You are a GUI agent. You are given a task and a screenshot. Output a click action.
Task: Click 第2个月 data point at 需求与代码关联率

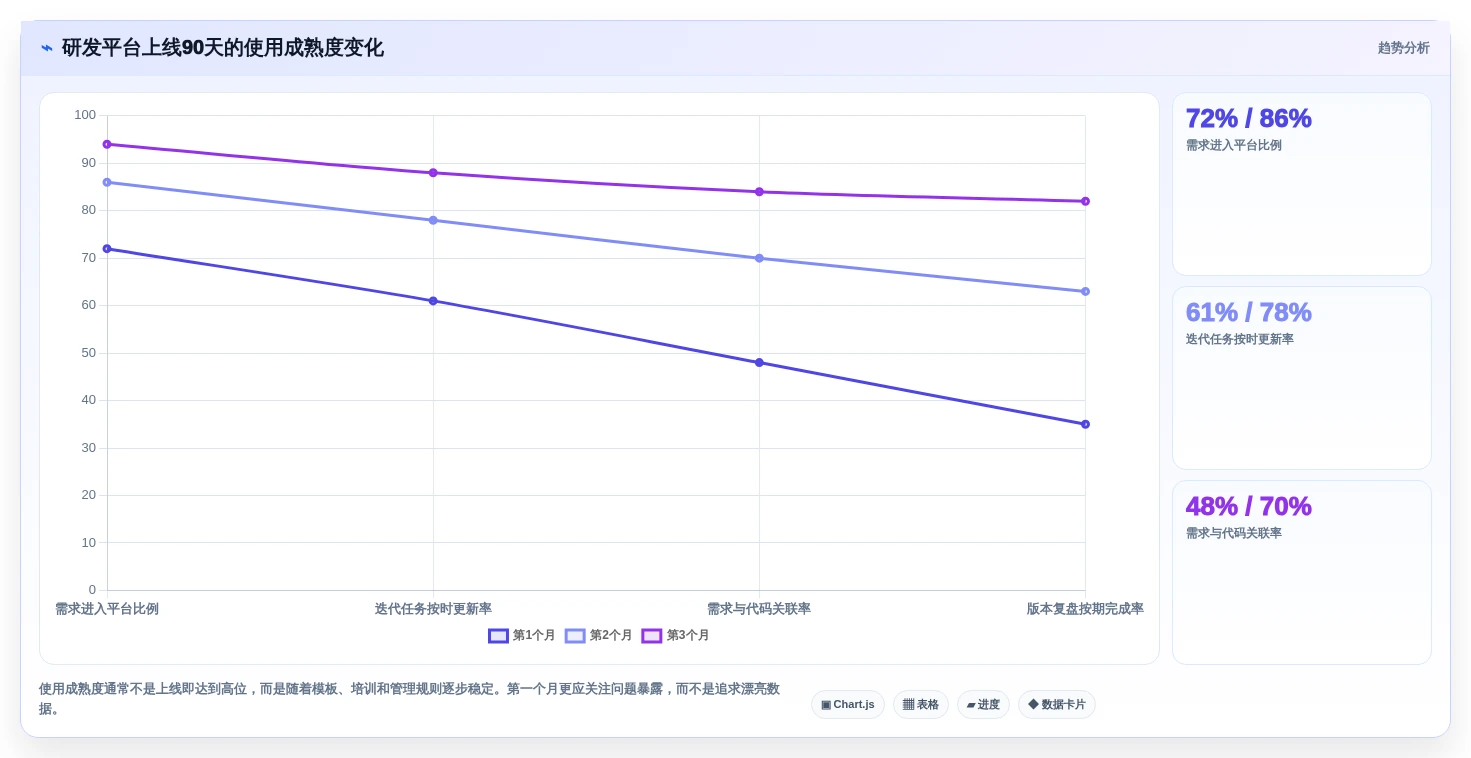pos(759,258)
